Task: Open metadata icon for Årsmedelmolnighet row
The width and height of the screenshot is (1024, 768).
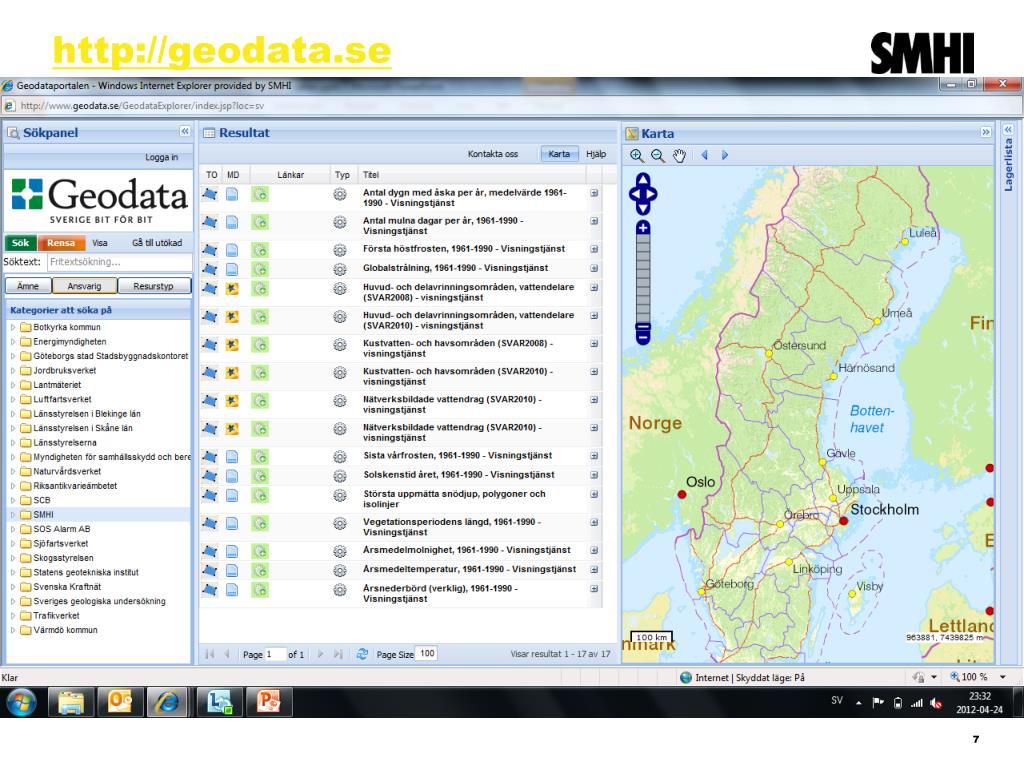Action: pyautogui.click(x=232, y=551)
